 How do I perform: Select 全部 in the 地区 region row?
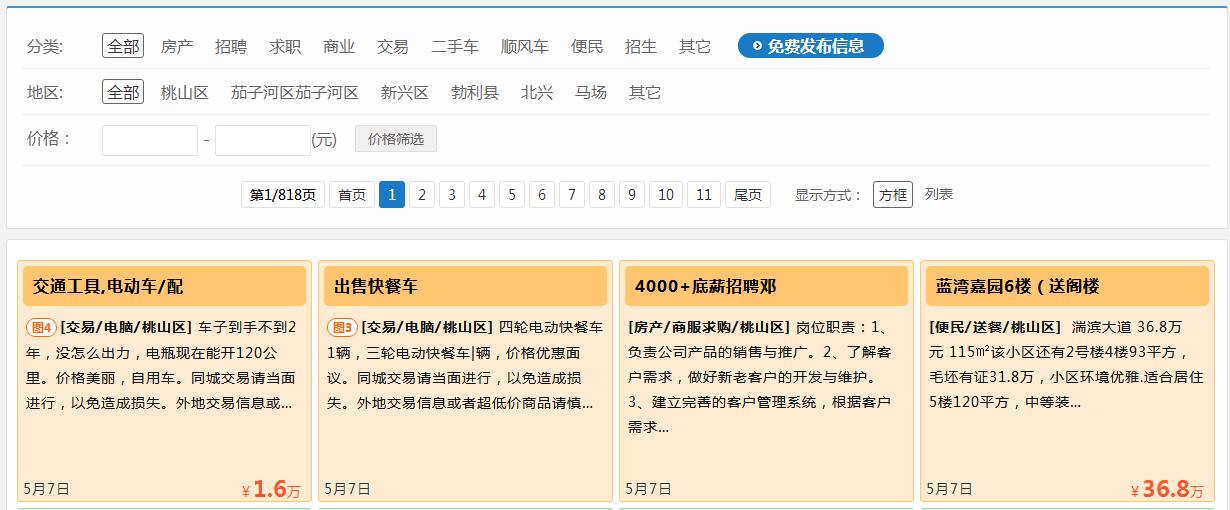click(123, 93)
